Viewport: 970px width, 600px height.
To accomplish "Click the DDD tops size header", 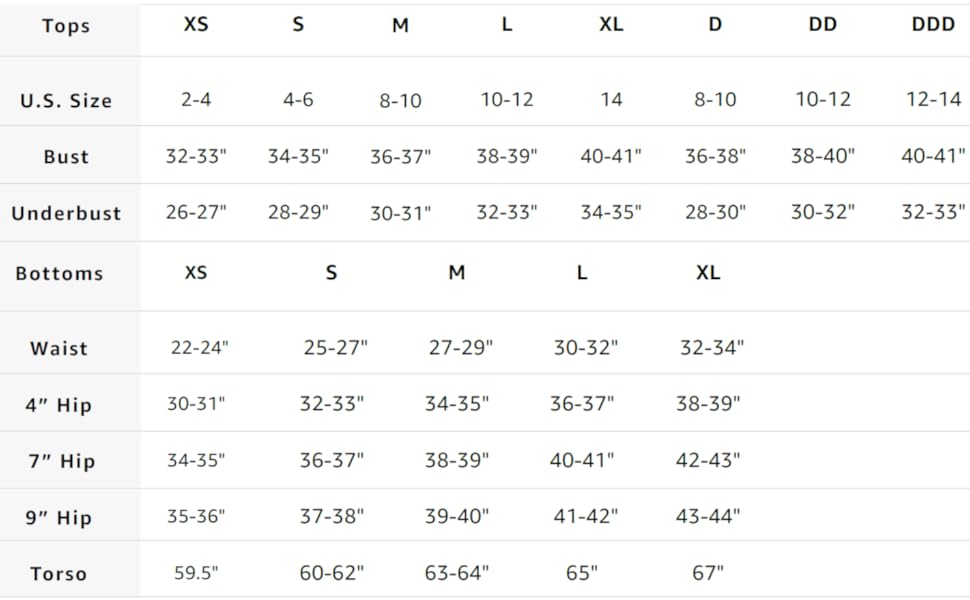I will [x=933, y=24].
